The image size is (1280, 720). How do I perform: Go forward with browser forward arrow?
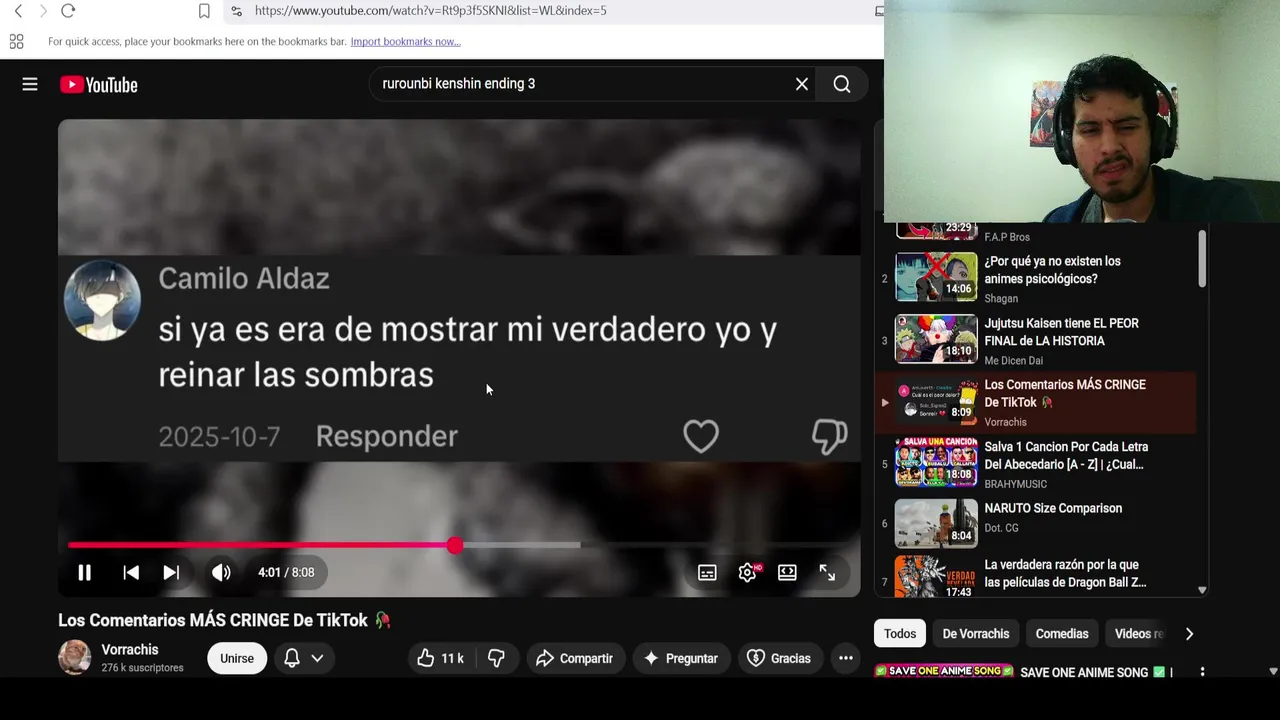[43, 11]
